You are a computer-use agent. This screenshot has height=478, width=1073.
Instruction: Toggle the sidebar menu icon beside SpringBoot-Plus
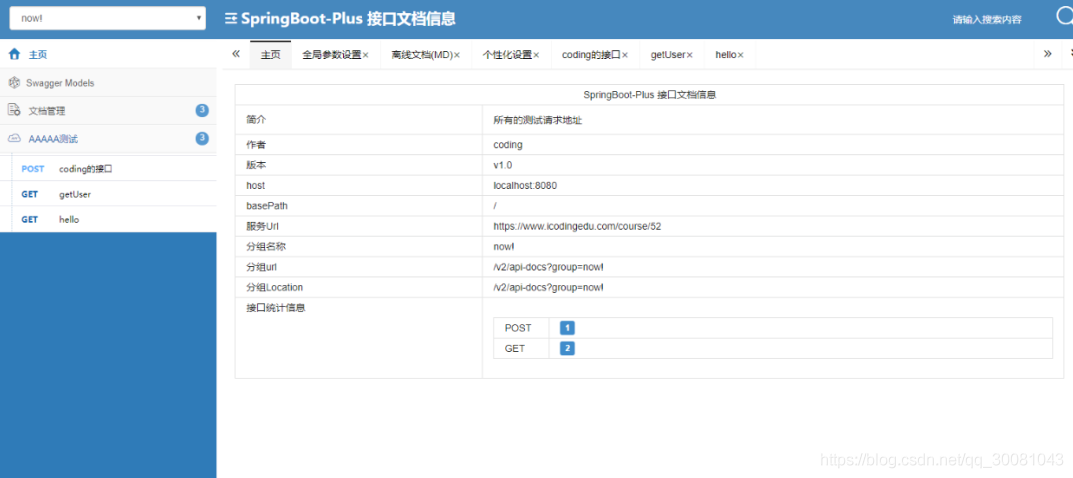(231, 18)
